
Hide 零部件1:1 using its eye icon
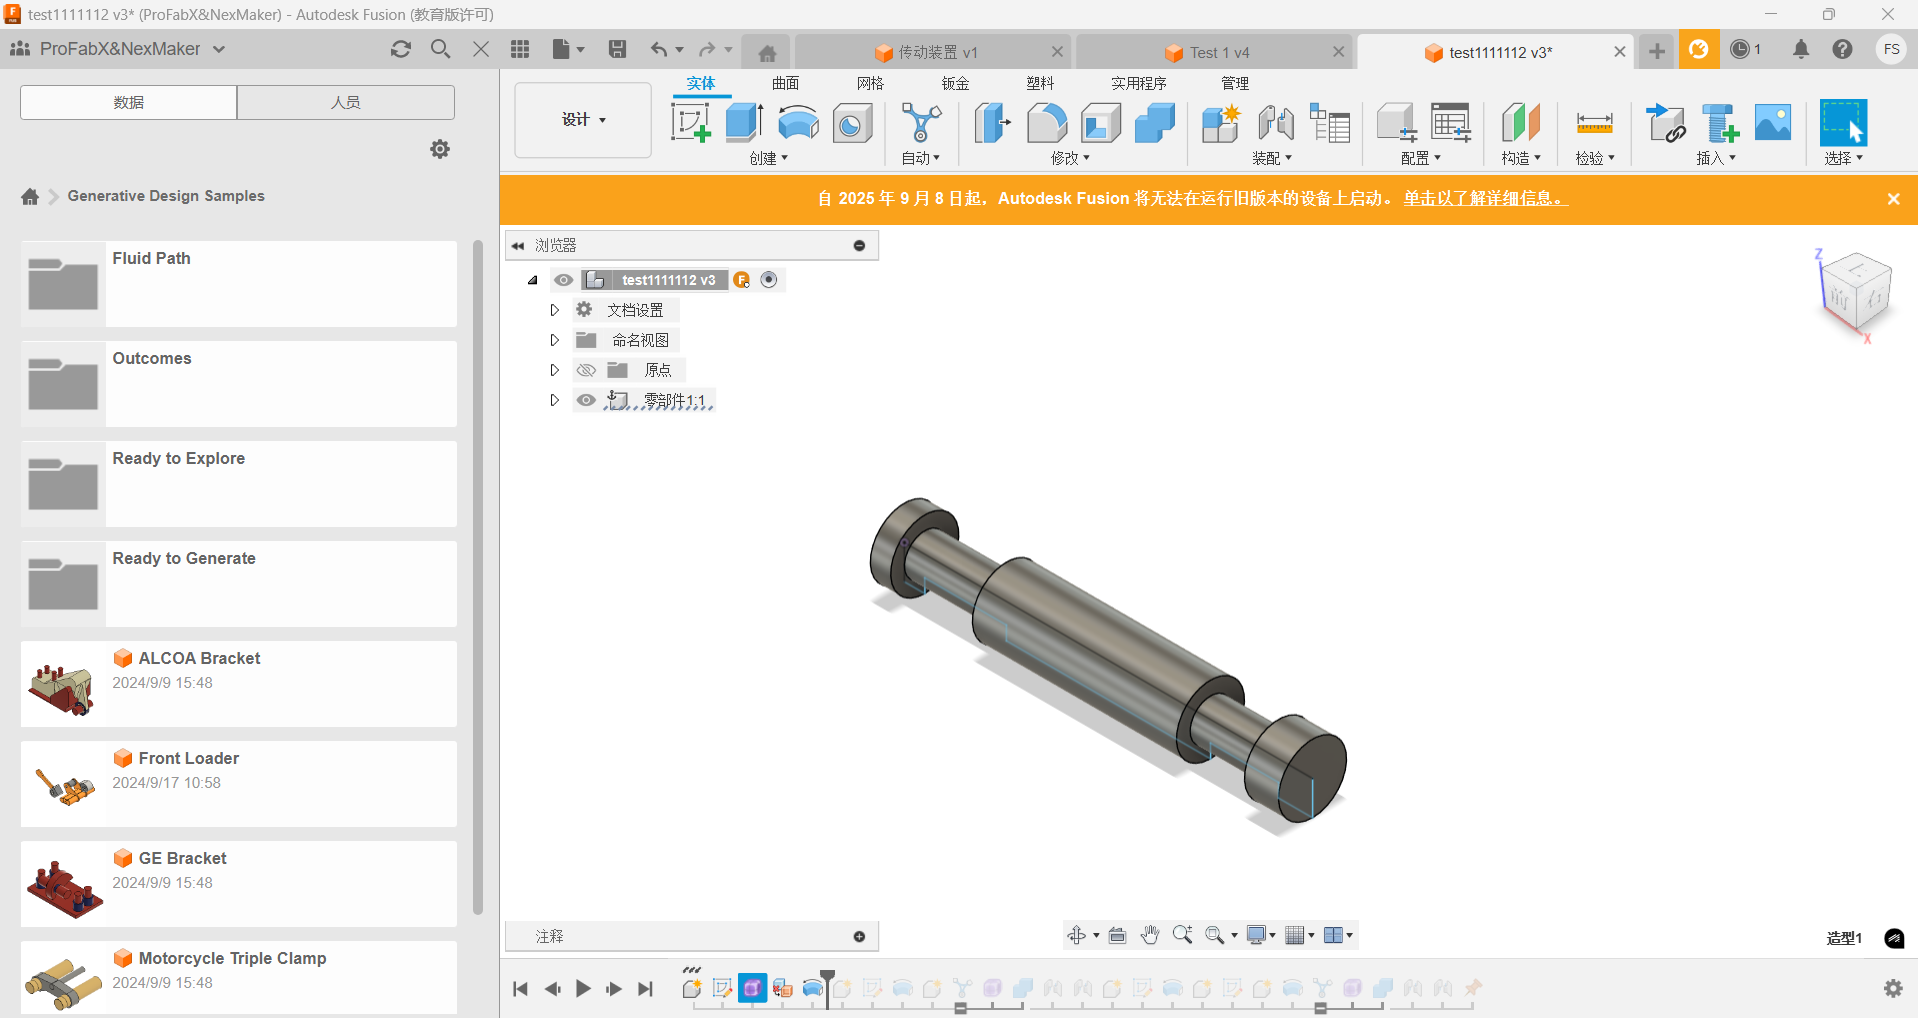click(586, 400)
